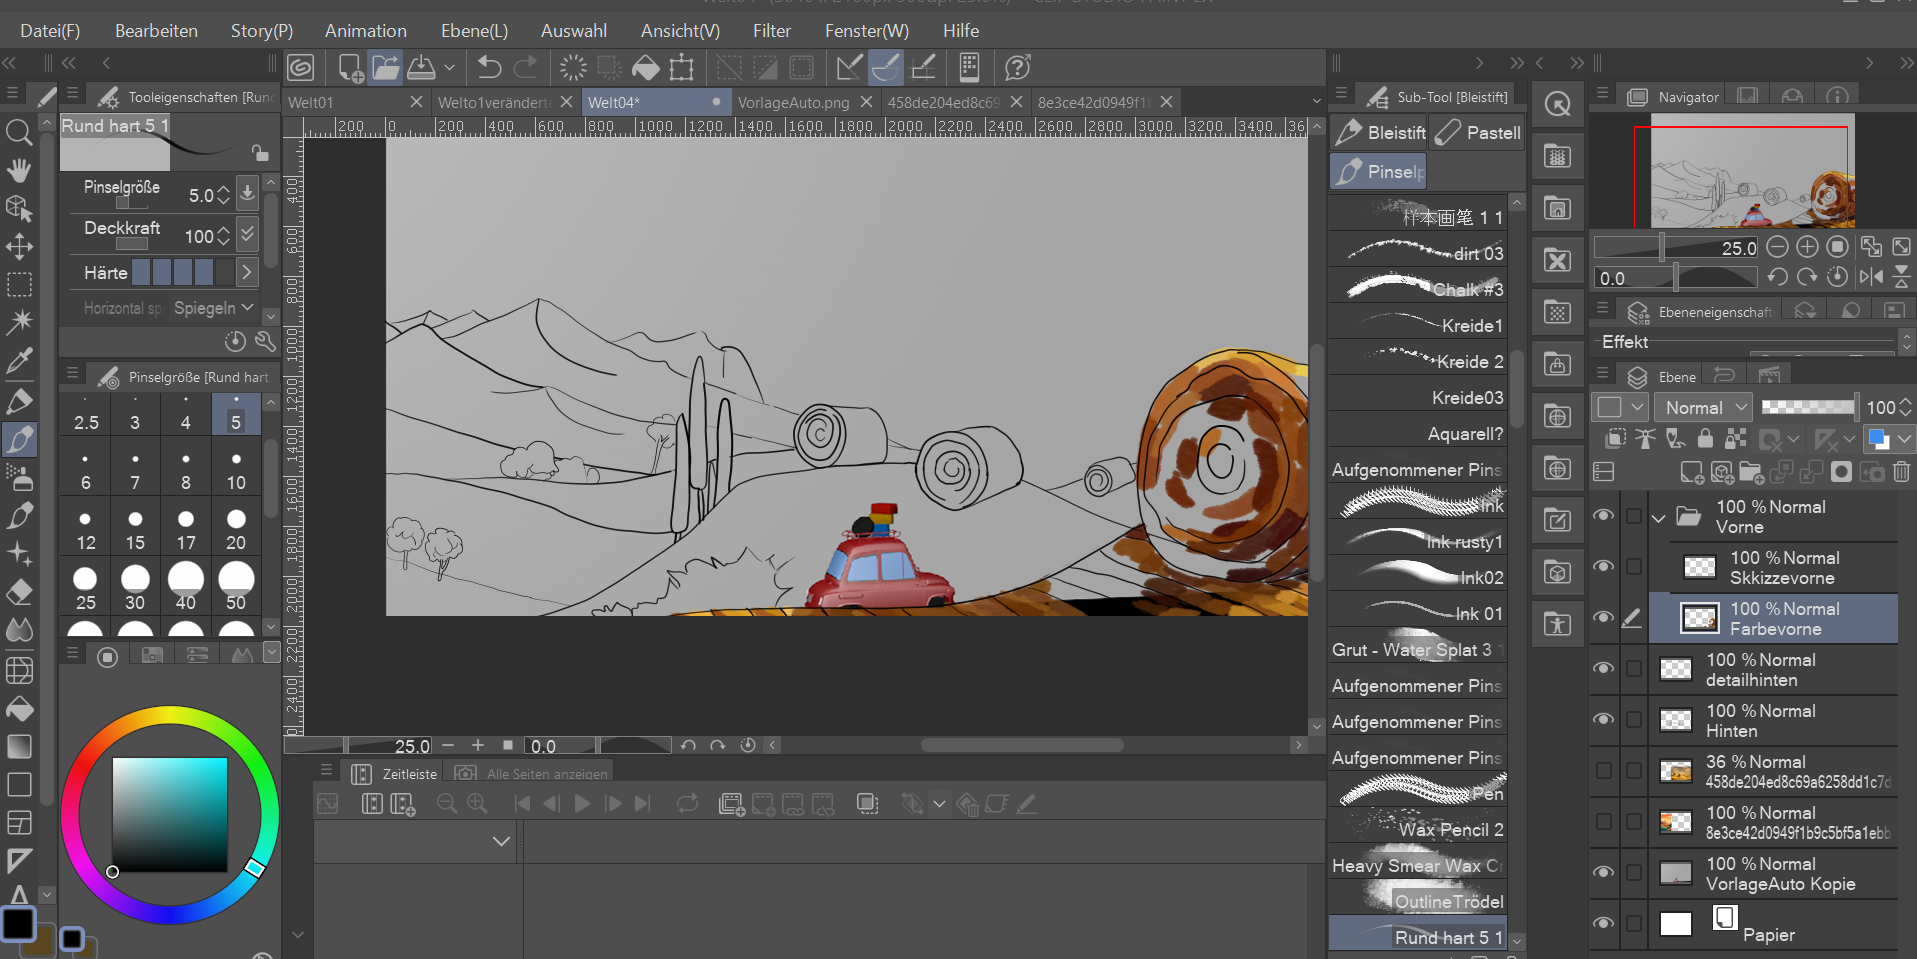This screenshot has height=959, width=1917.
Task: Click the Clip Studio launcher icon
Action: coord(301,68)
